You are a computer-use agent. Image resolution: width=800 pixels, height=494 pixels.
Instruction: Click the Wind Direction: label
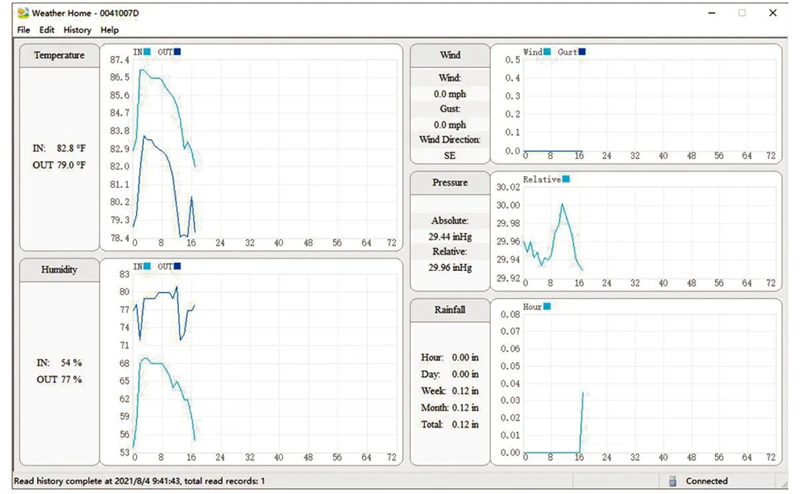450,140
